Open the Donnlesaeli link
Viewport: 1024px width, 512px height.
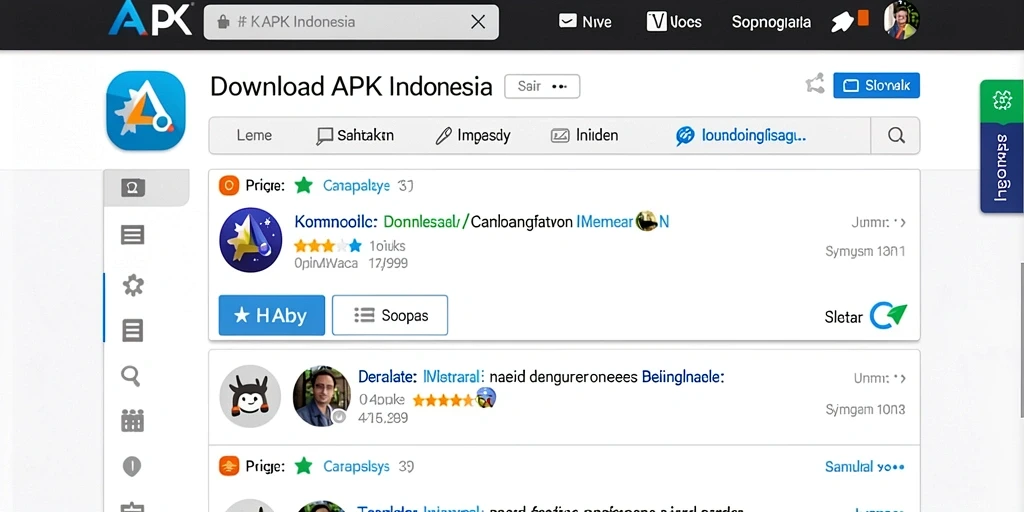421,222
